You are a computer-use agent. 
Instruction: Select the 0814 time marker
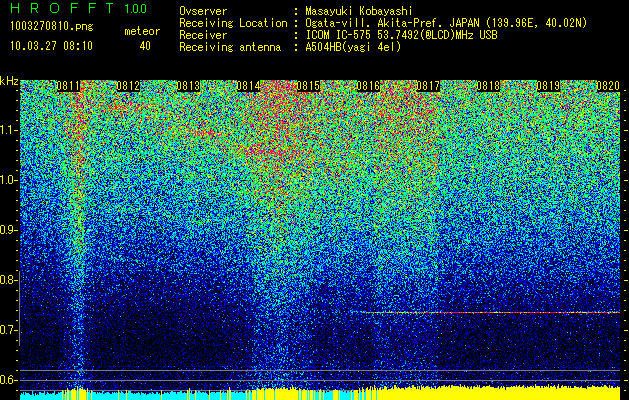tap(248, 86)
